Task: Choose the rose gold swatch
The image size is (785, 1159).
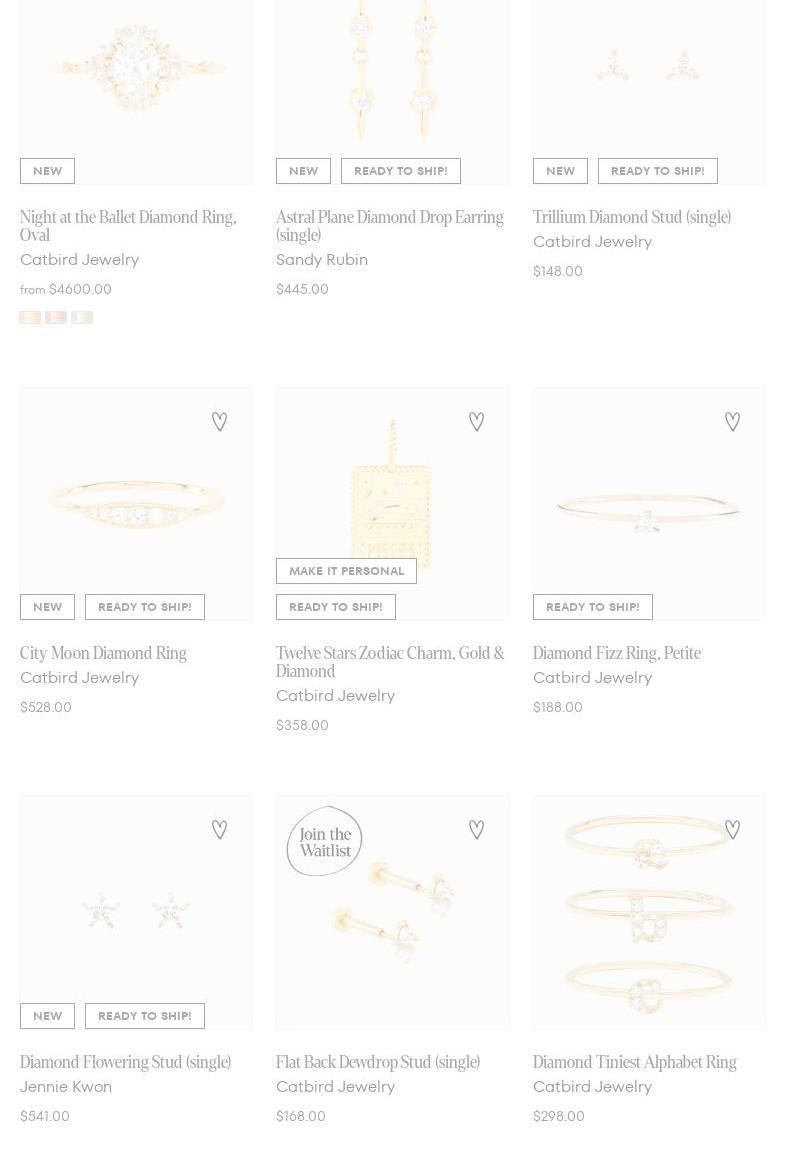Action: [56, 317]
